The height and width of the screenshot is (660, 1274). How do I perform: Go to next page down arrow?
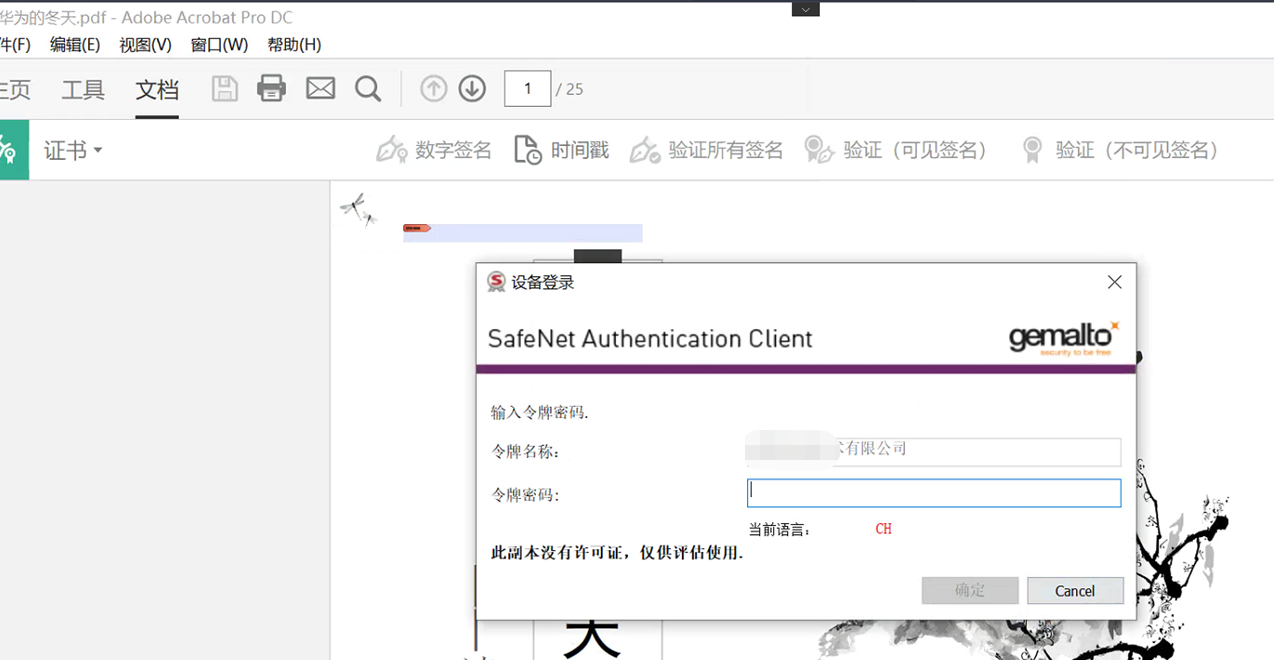[x=472, y=88]
